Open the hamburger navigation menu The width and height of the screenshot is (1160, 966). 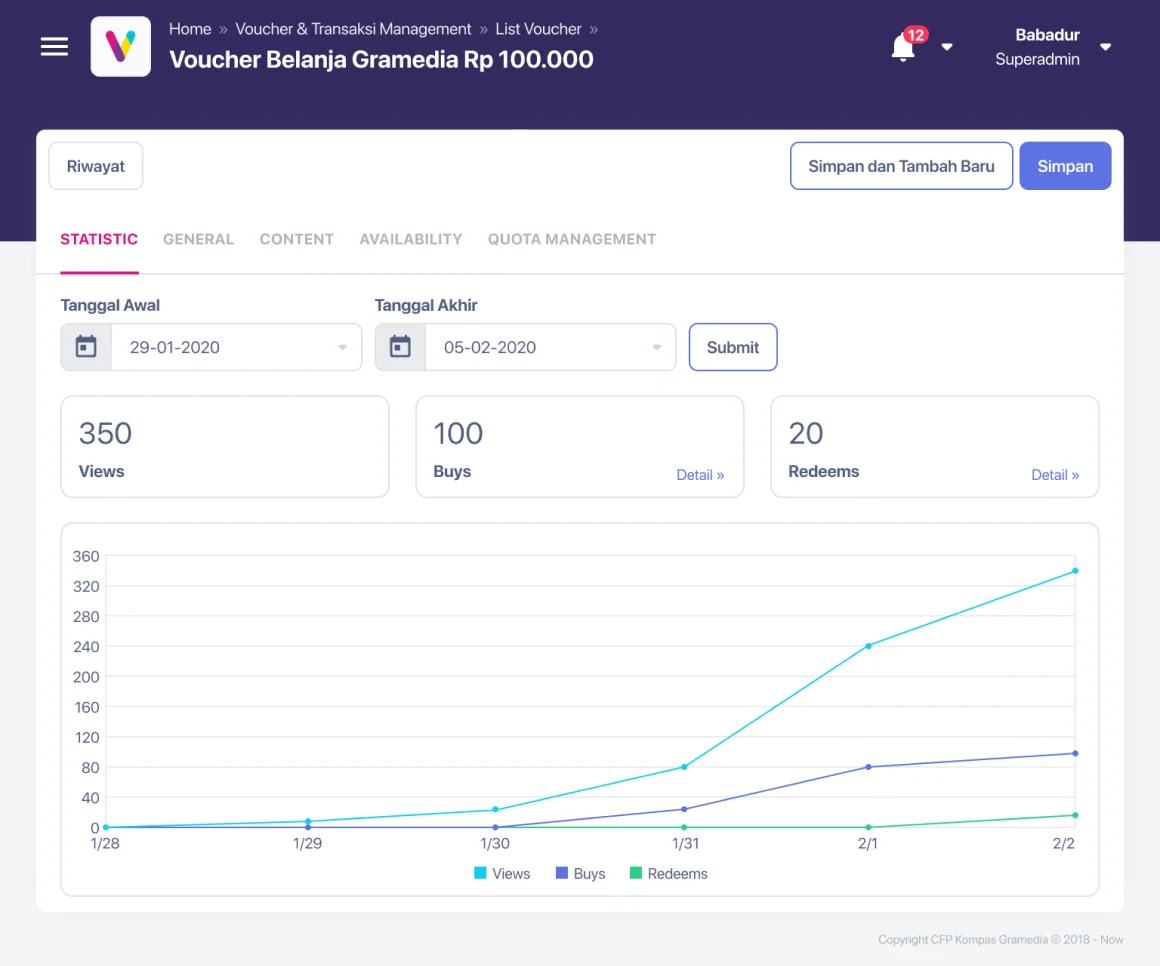[54, 47]
